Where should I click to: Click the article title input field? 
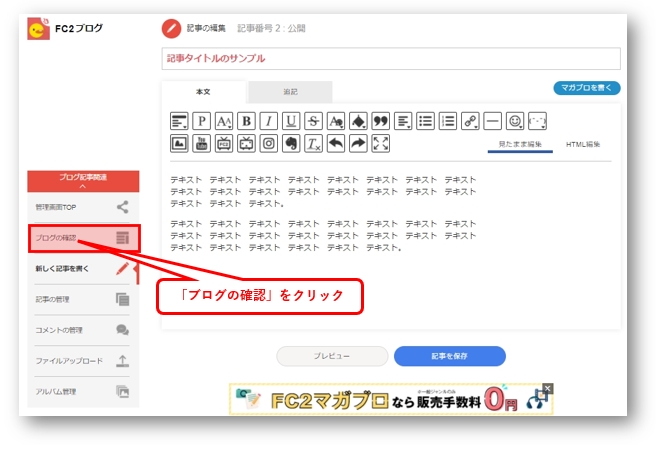[391, 59]
